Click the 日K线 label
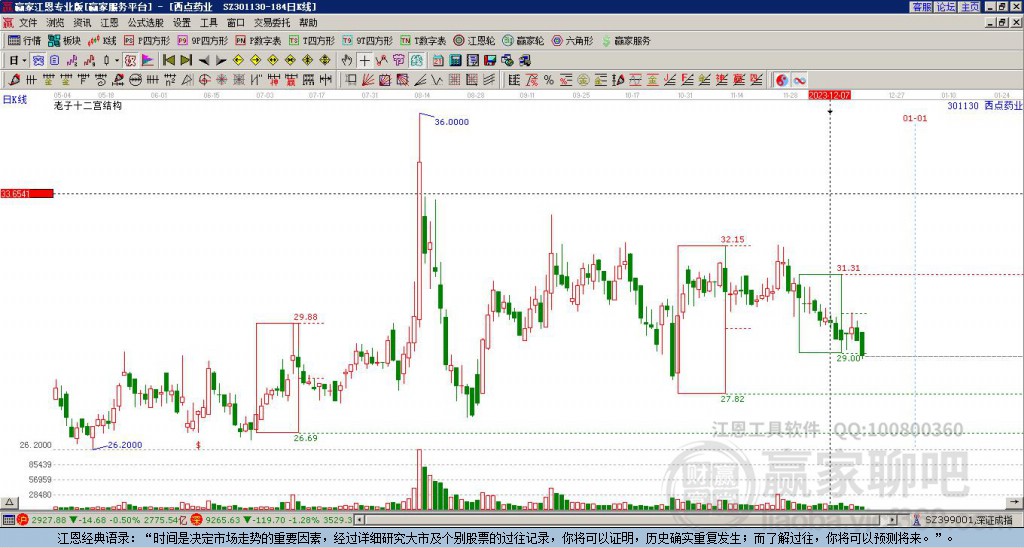1024x548 pixels. click(15, 100)
